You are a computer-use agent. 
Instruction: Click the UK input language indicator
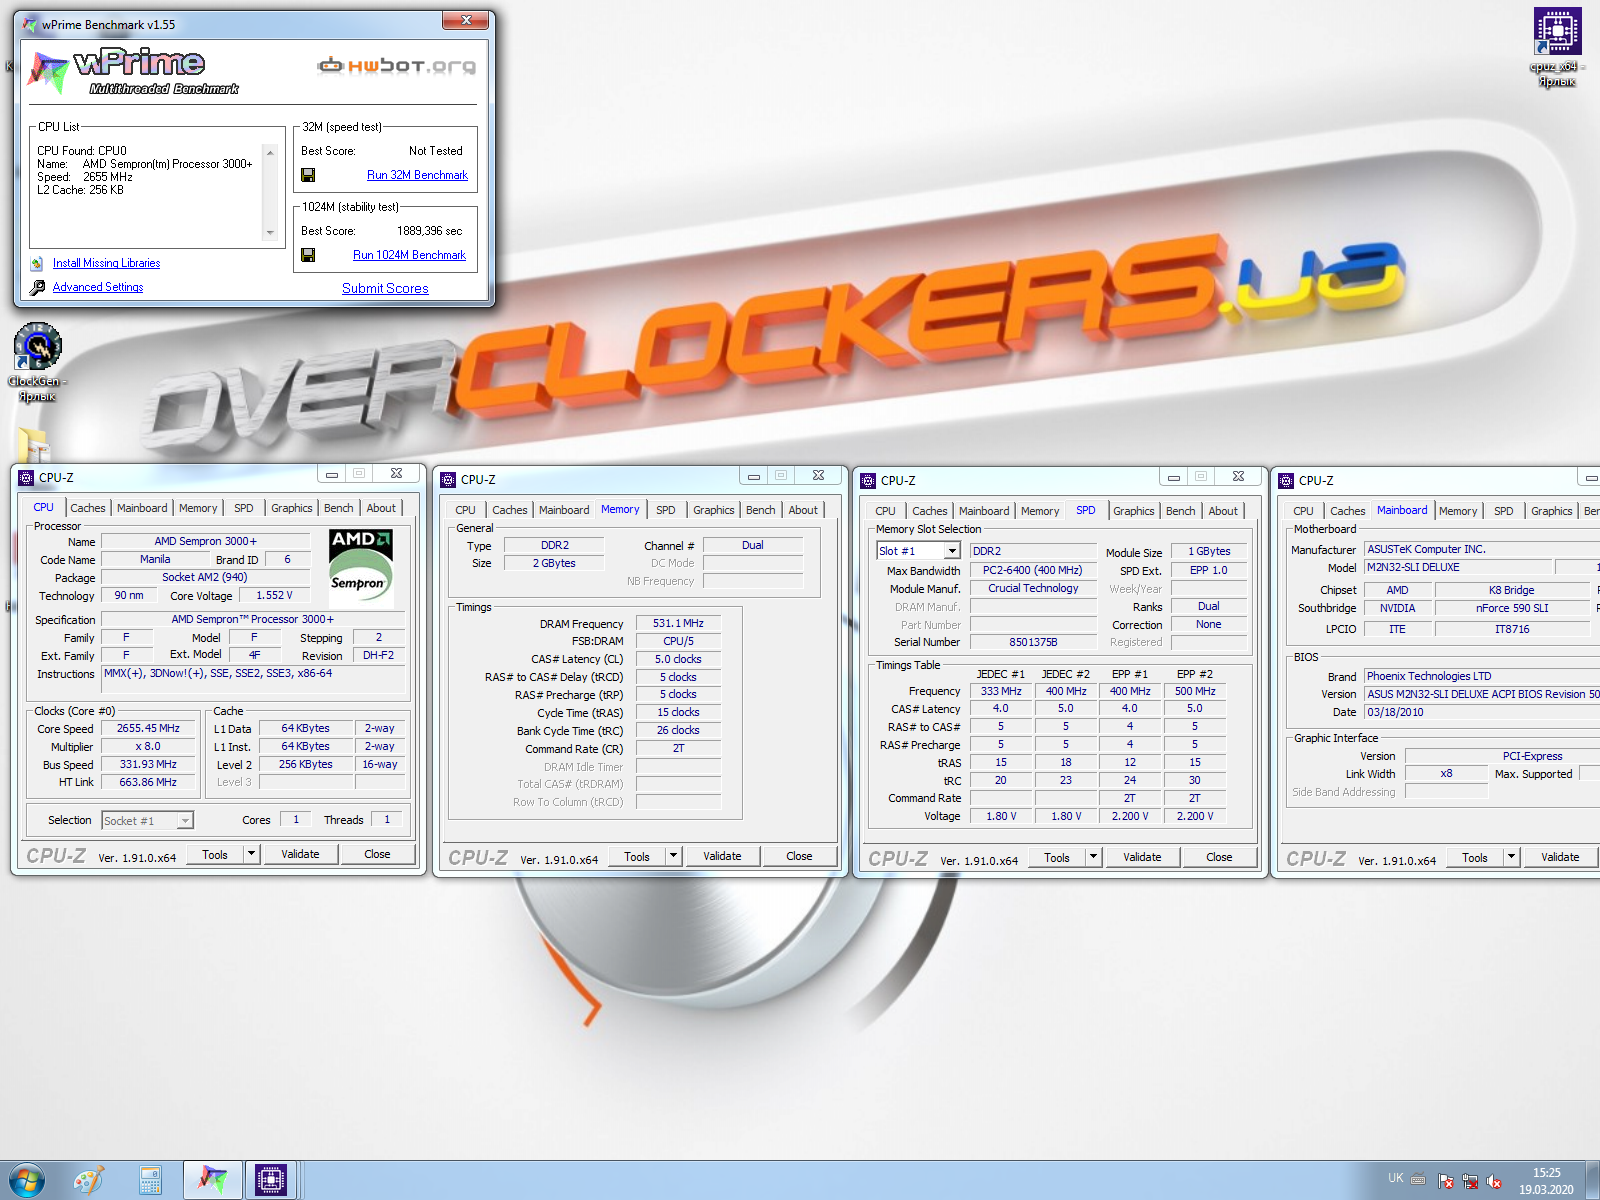coord(1395,1178)
